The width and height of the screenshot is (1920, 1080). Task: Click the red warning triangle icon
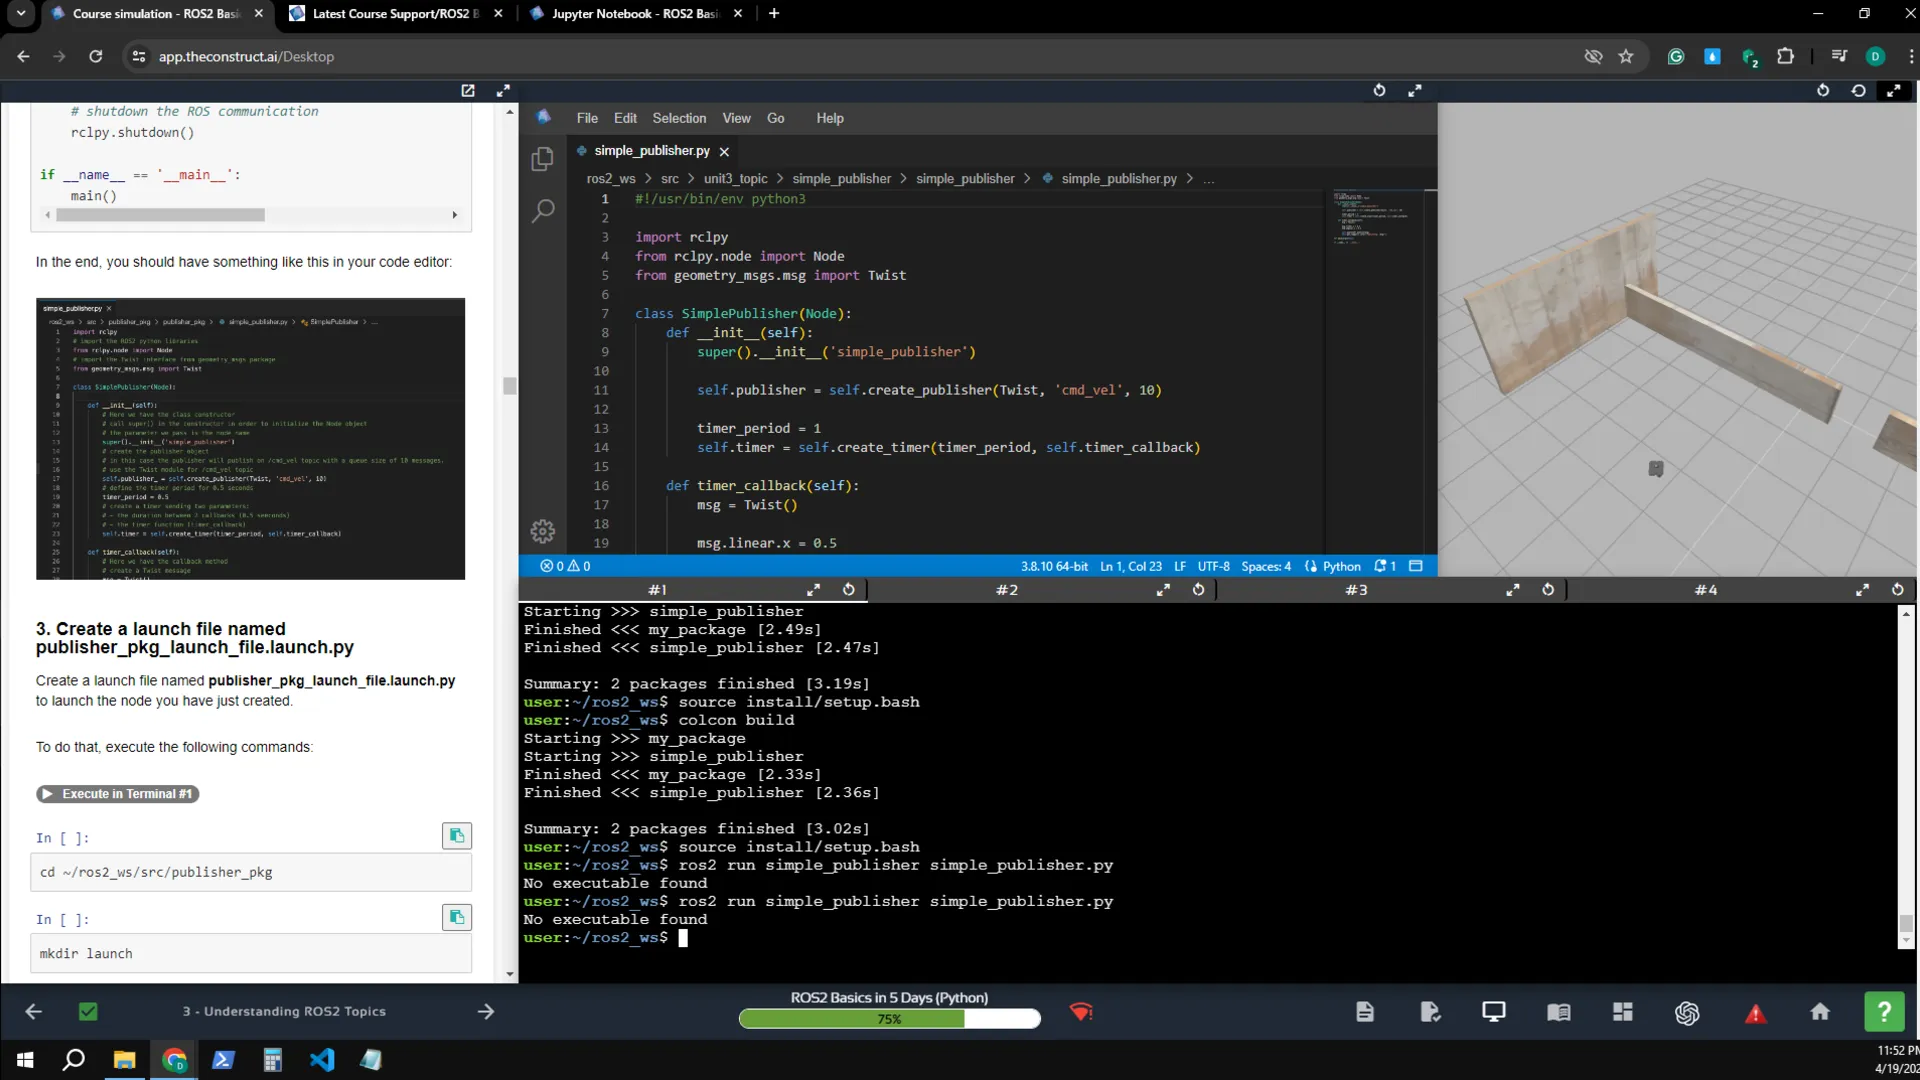(1755, 1014)
